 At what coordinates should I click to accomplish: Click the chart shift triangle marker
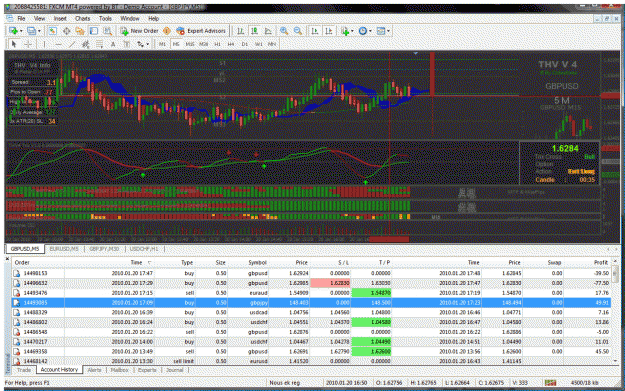(415, 53)
